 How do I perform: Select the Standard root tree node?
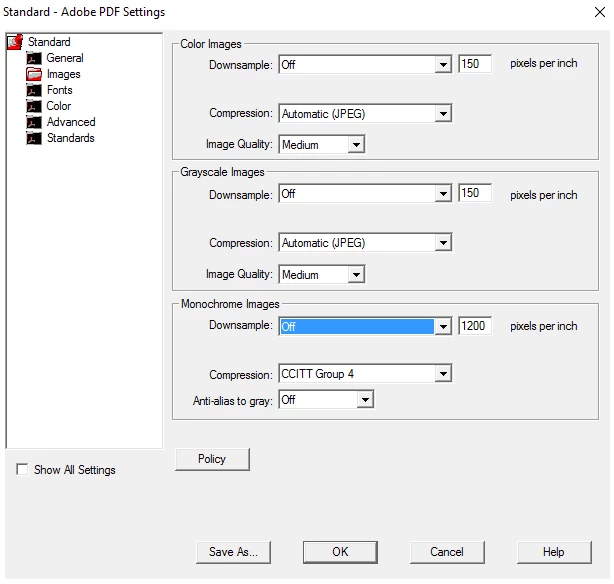click(49, 42)
